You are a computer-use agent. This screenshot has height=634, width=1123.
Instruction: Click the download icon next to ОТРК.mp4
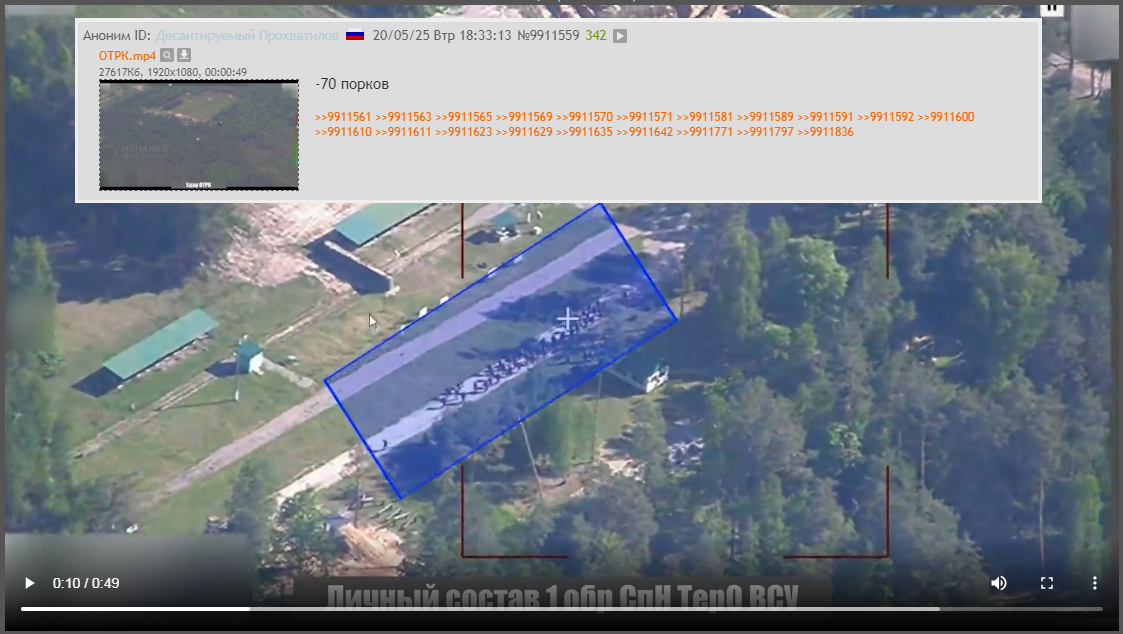click(183, 55)
